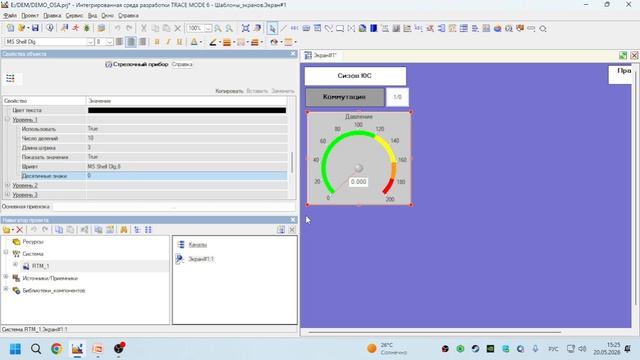Toggle Underline text formatting
The image size is (640, 360).
(179, 42)
